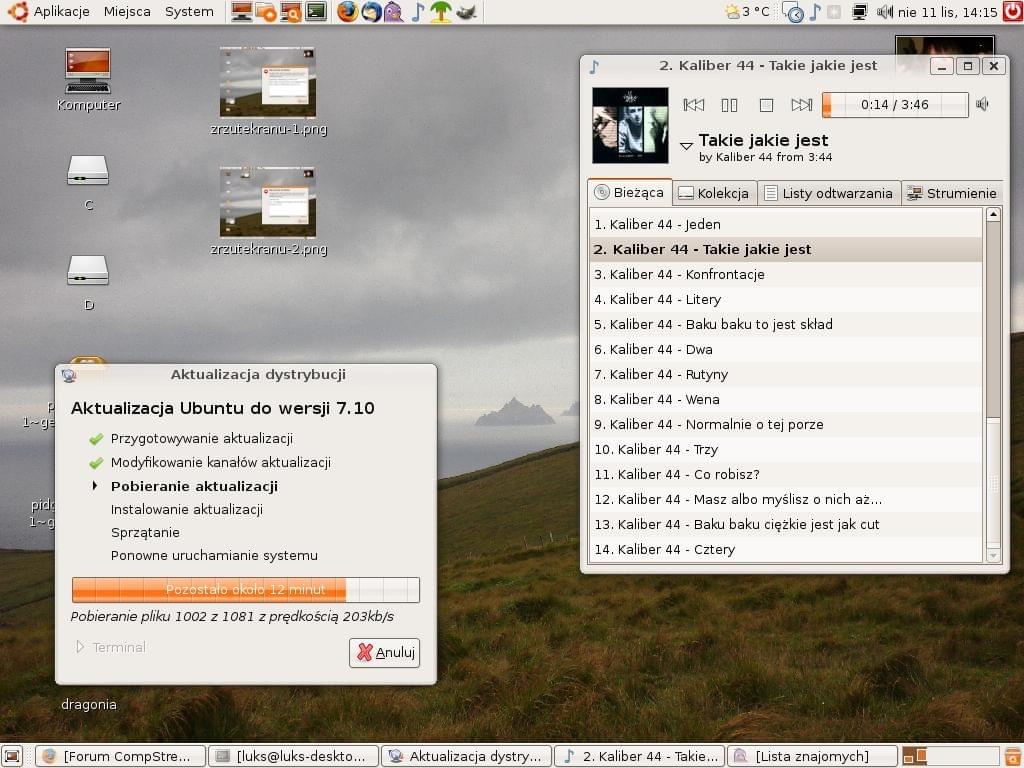This screenshot has width=1024, height=768.
Task: Cancel the upgrade with the Anuluj button
Action: click(385, 652)
